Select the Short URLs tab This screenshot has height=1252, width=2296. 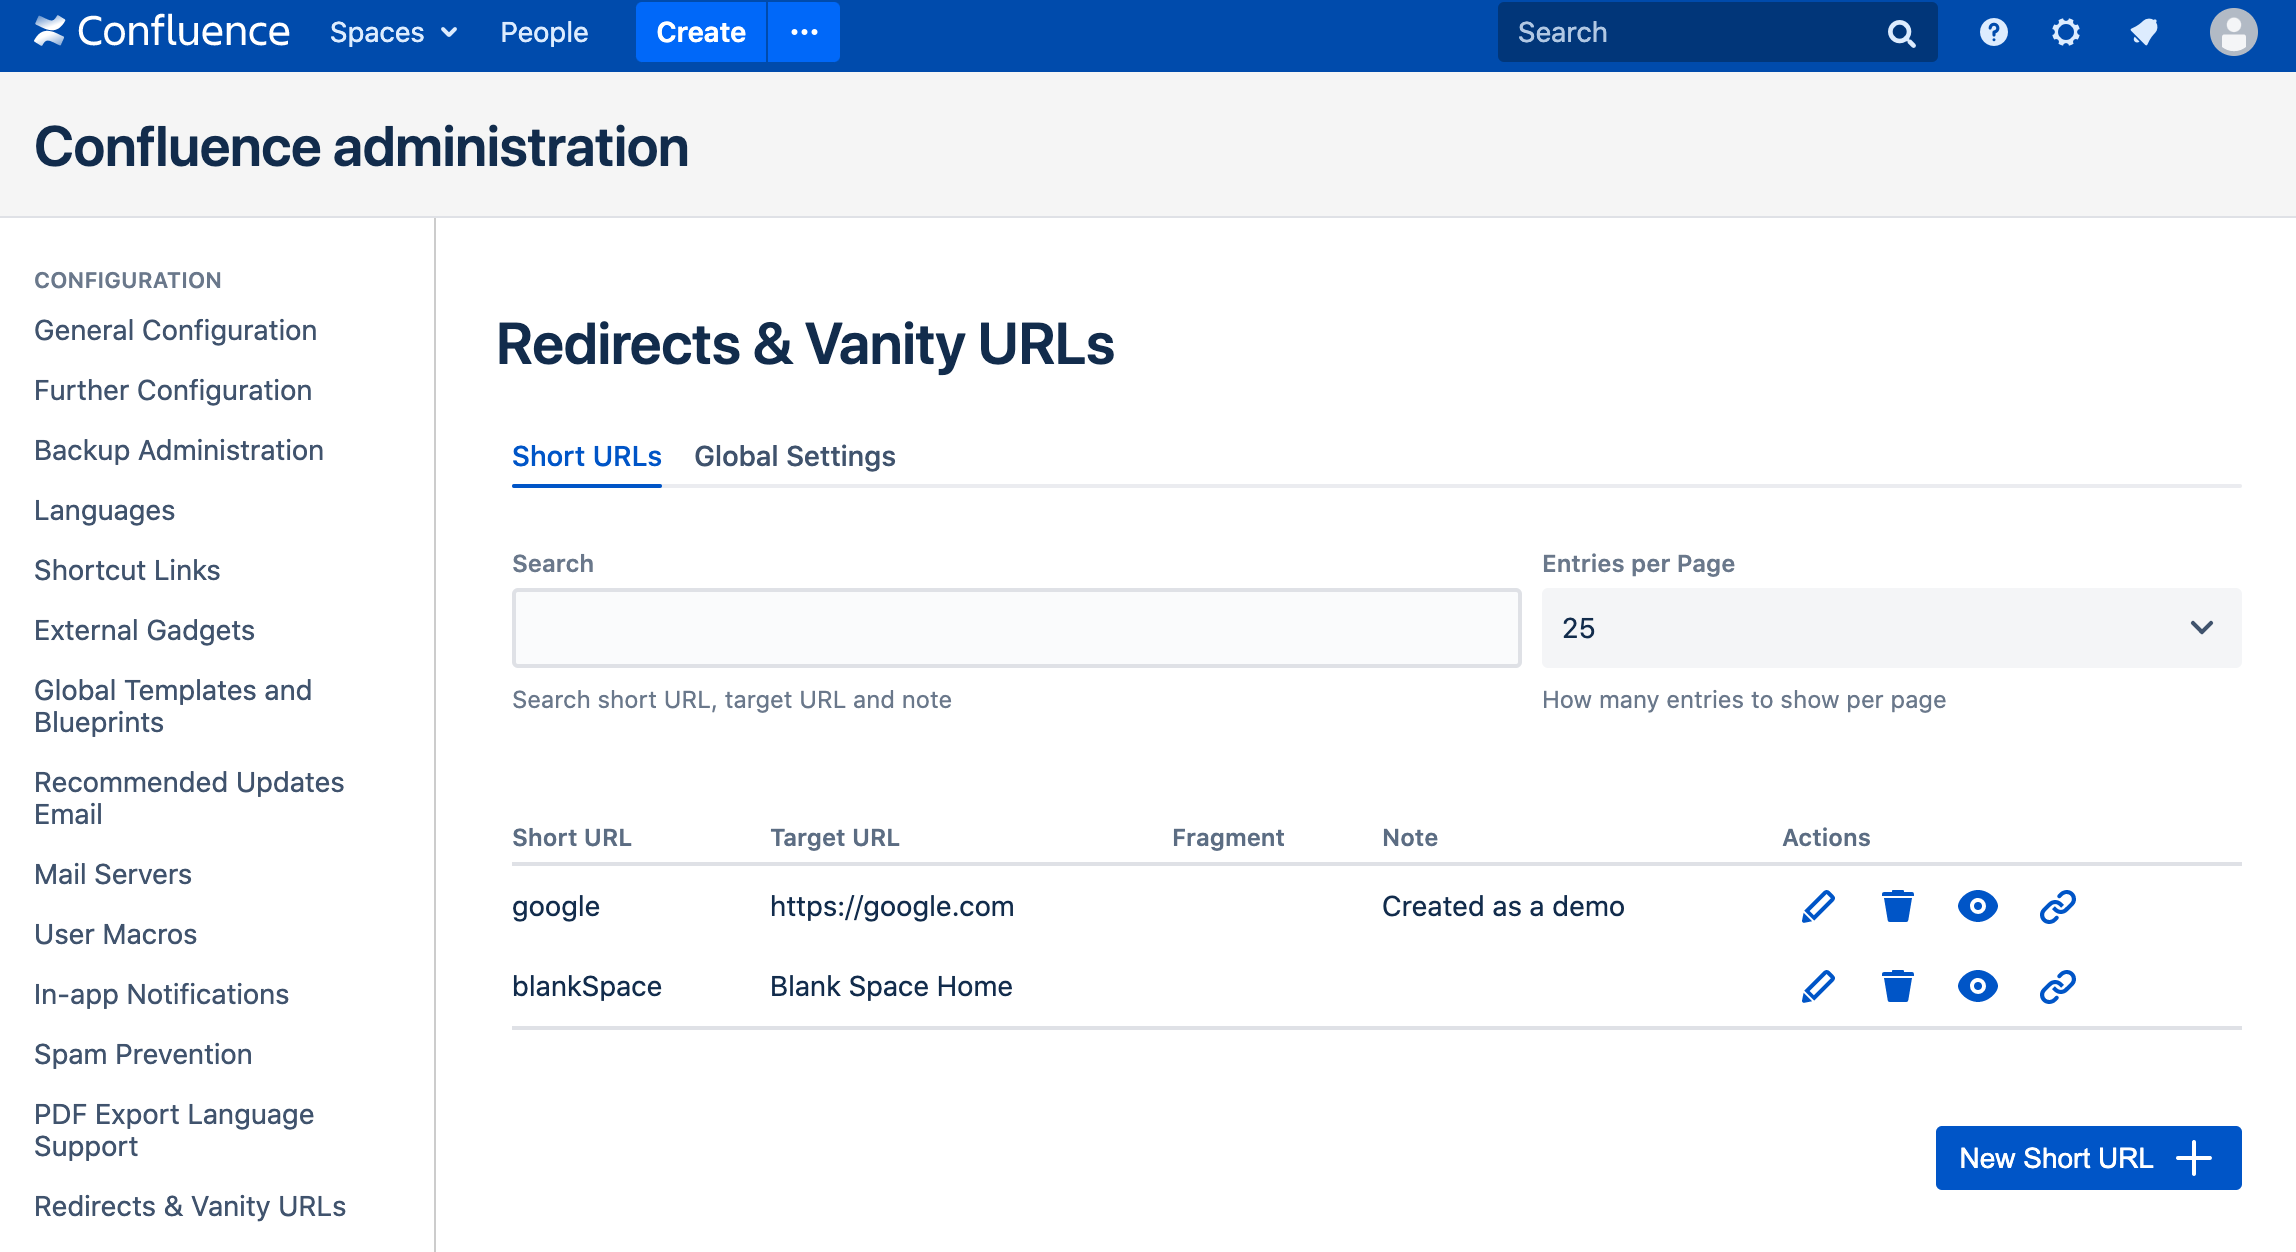click(586, 457)
